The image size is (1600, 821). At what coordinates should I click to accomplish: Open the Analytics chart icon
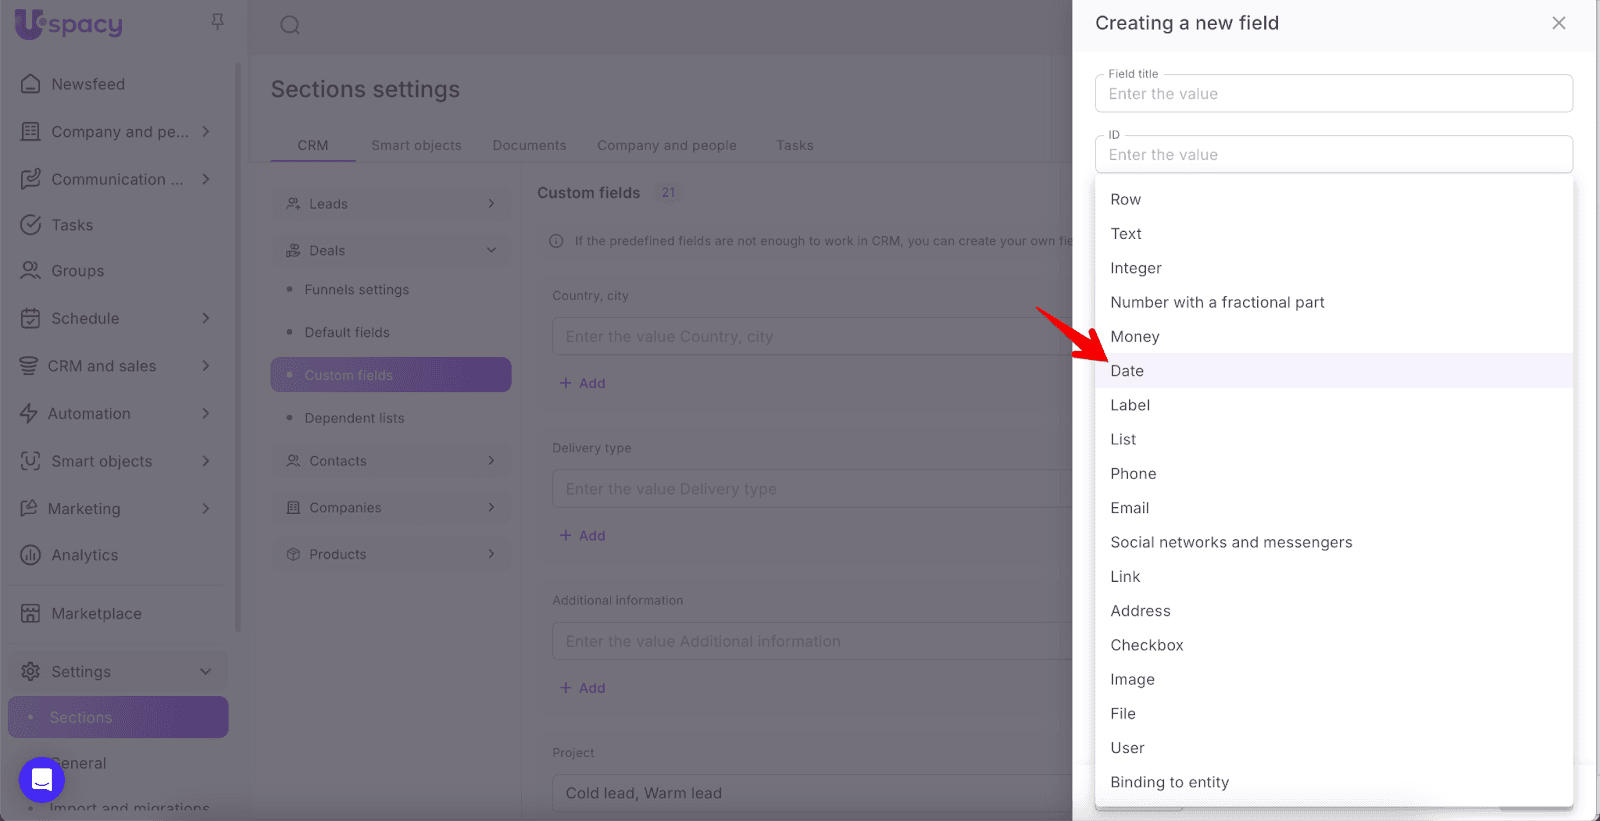(31, 555)
